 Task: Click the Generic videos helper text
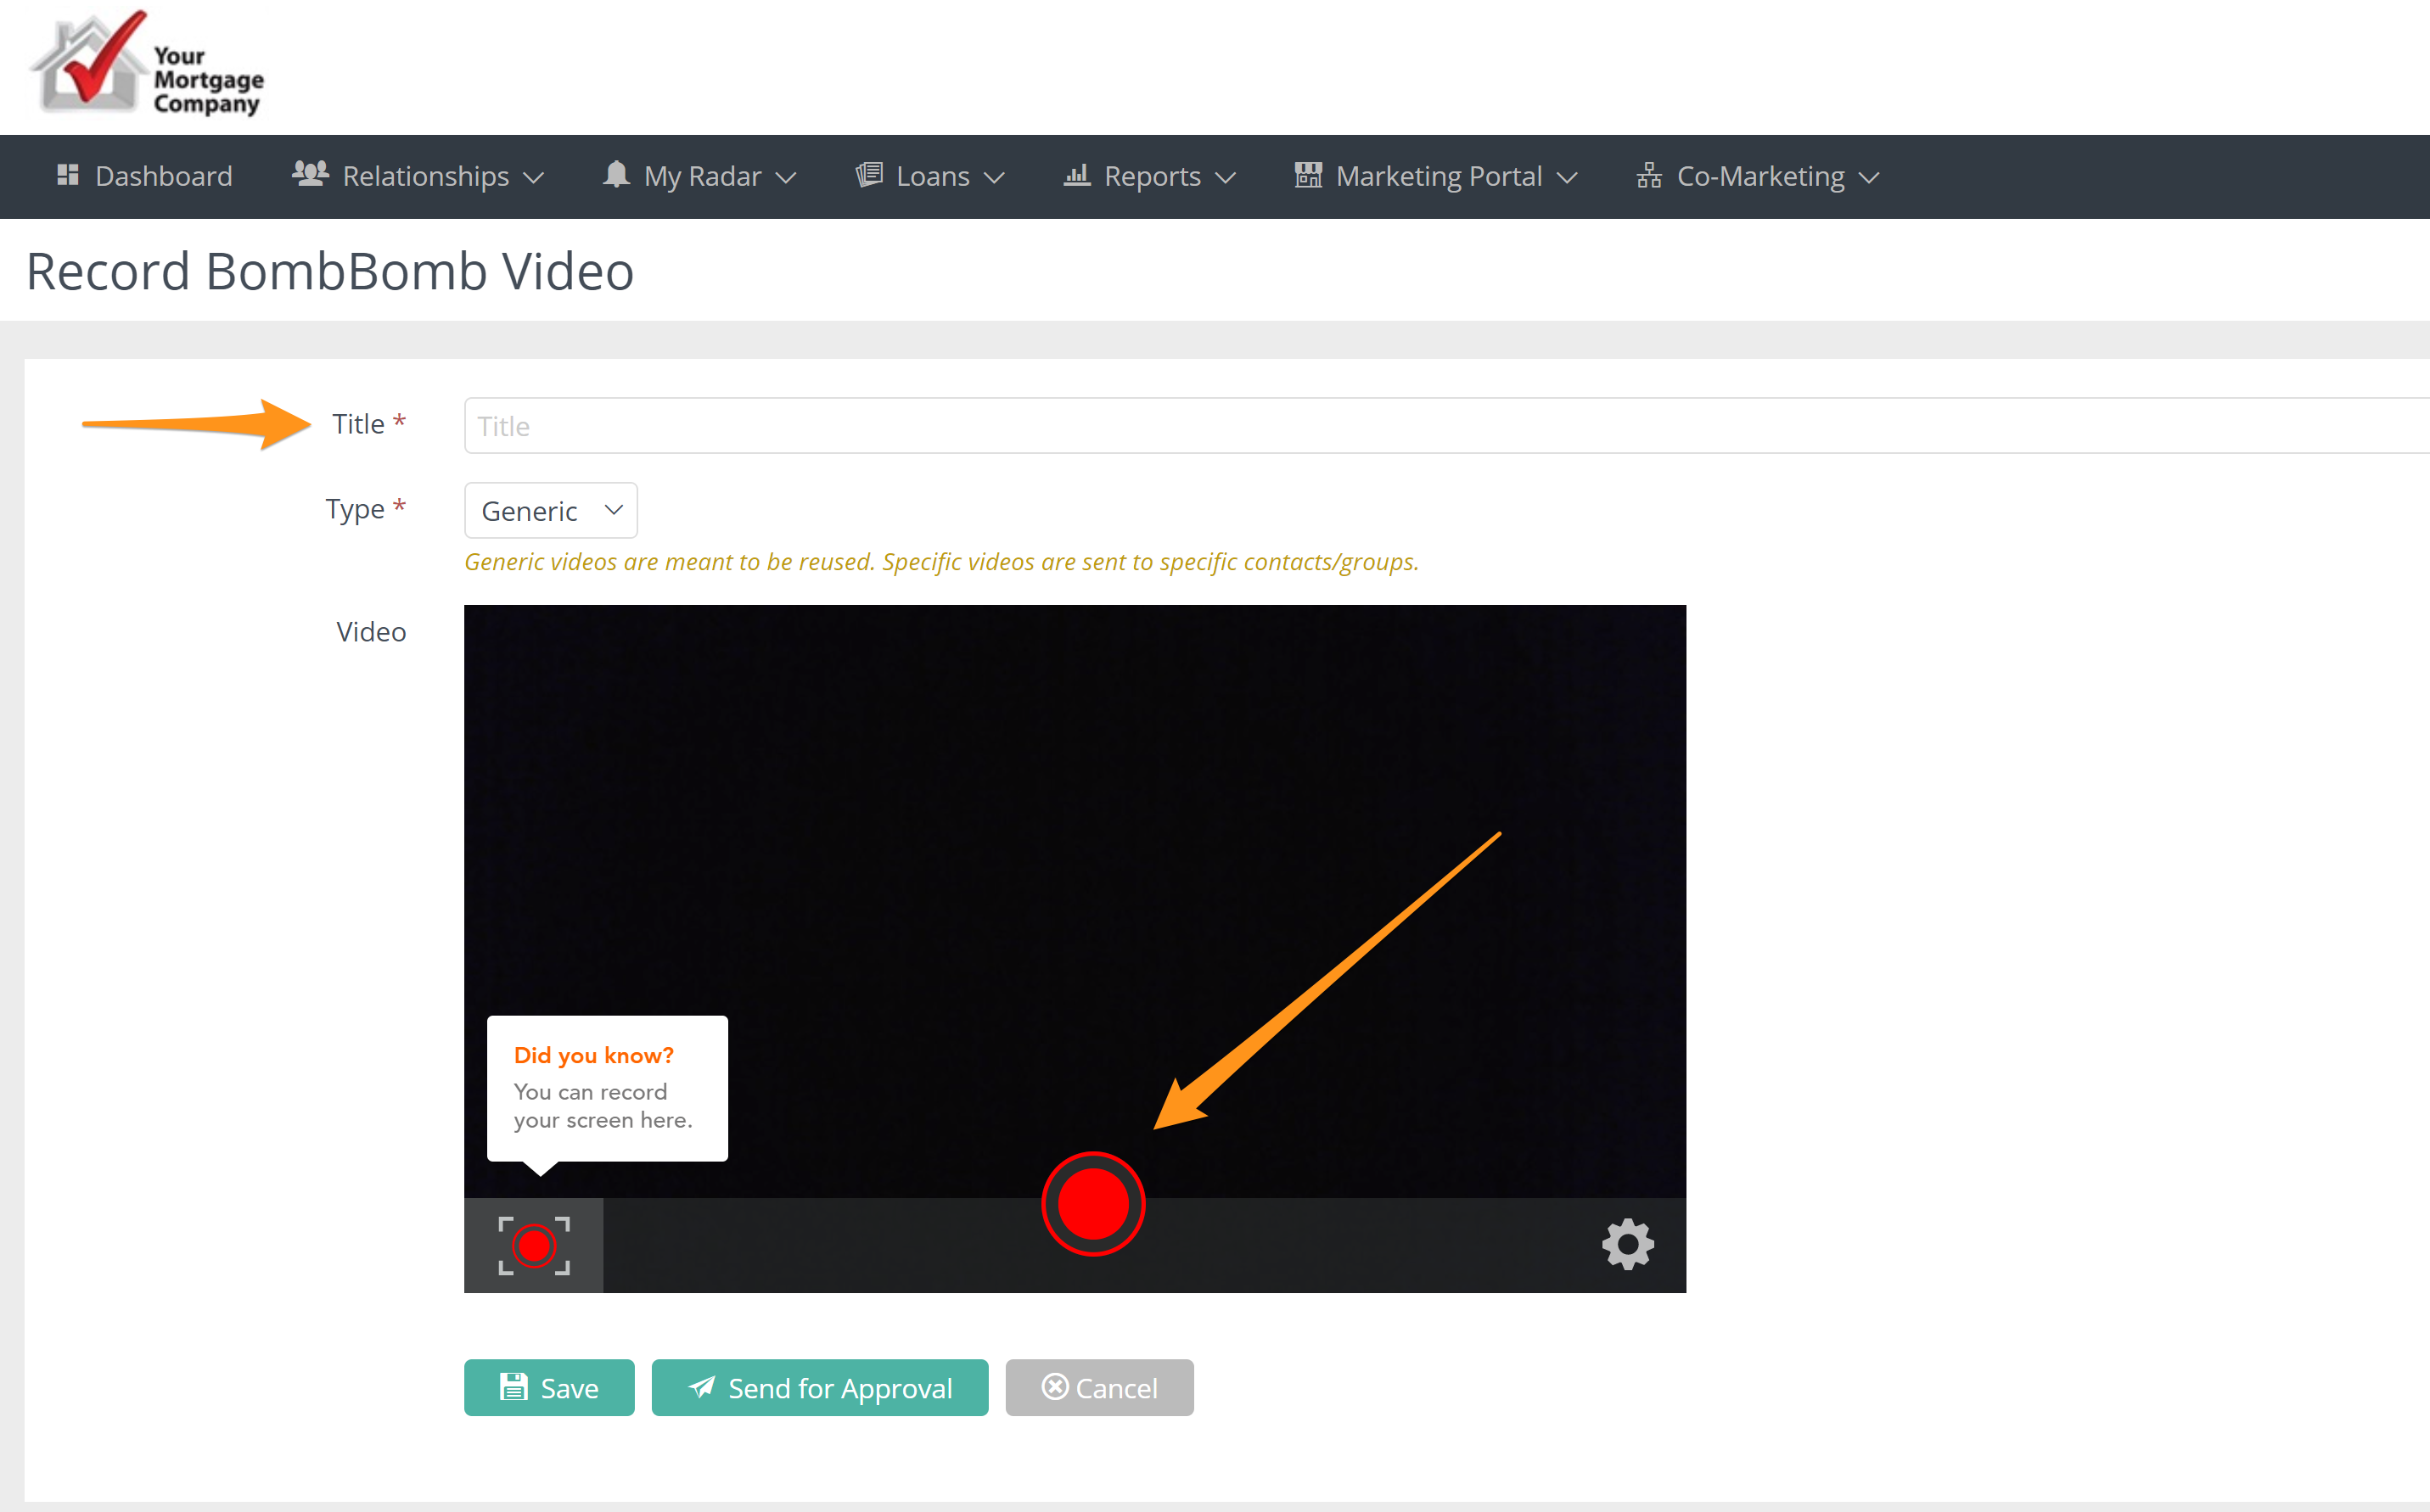click(x=941, y=562)
